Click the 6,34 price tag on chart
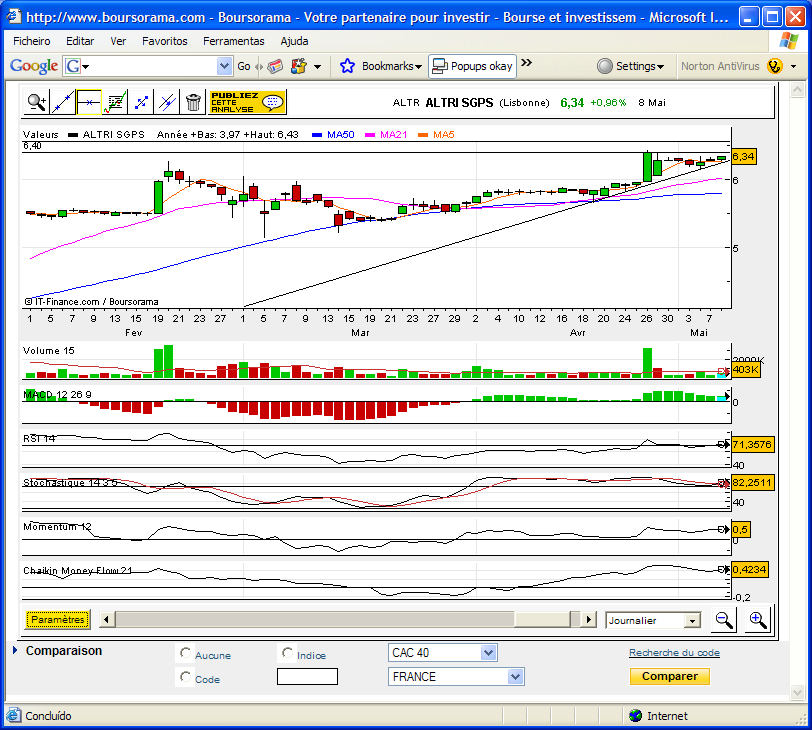The image size is (812, 730). pos(743,156)
